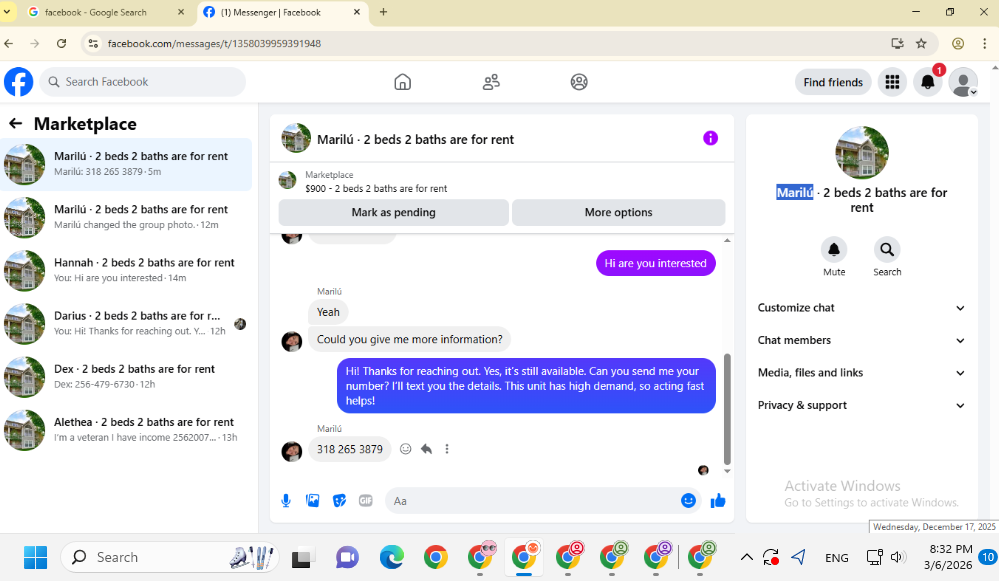999x581 pixels.
Task: Open the taskbar clock showing 8:32 PM
Action: pos(950,557)
